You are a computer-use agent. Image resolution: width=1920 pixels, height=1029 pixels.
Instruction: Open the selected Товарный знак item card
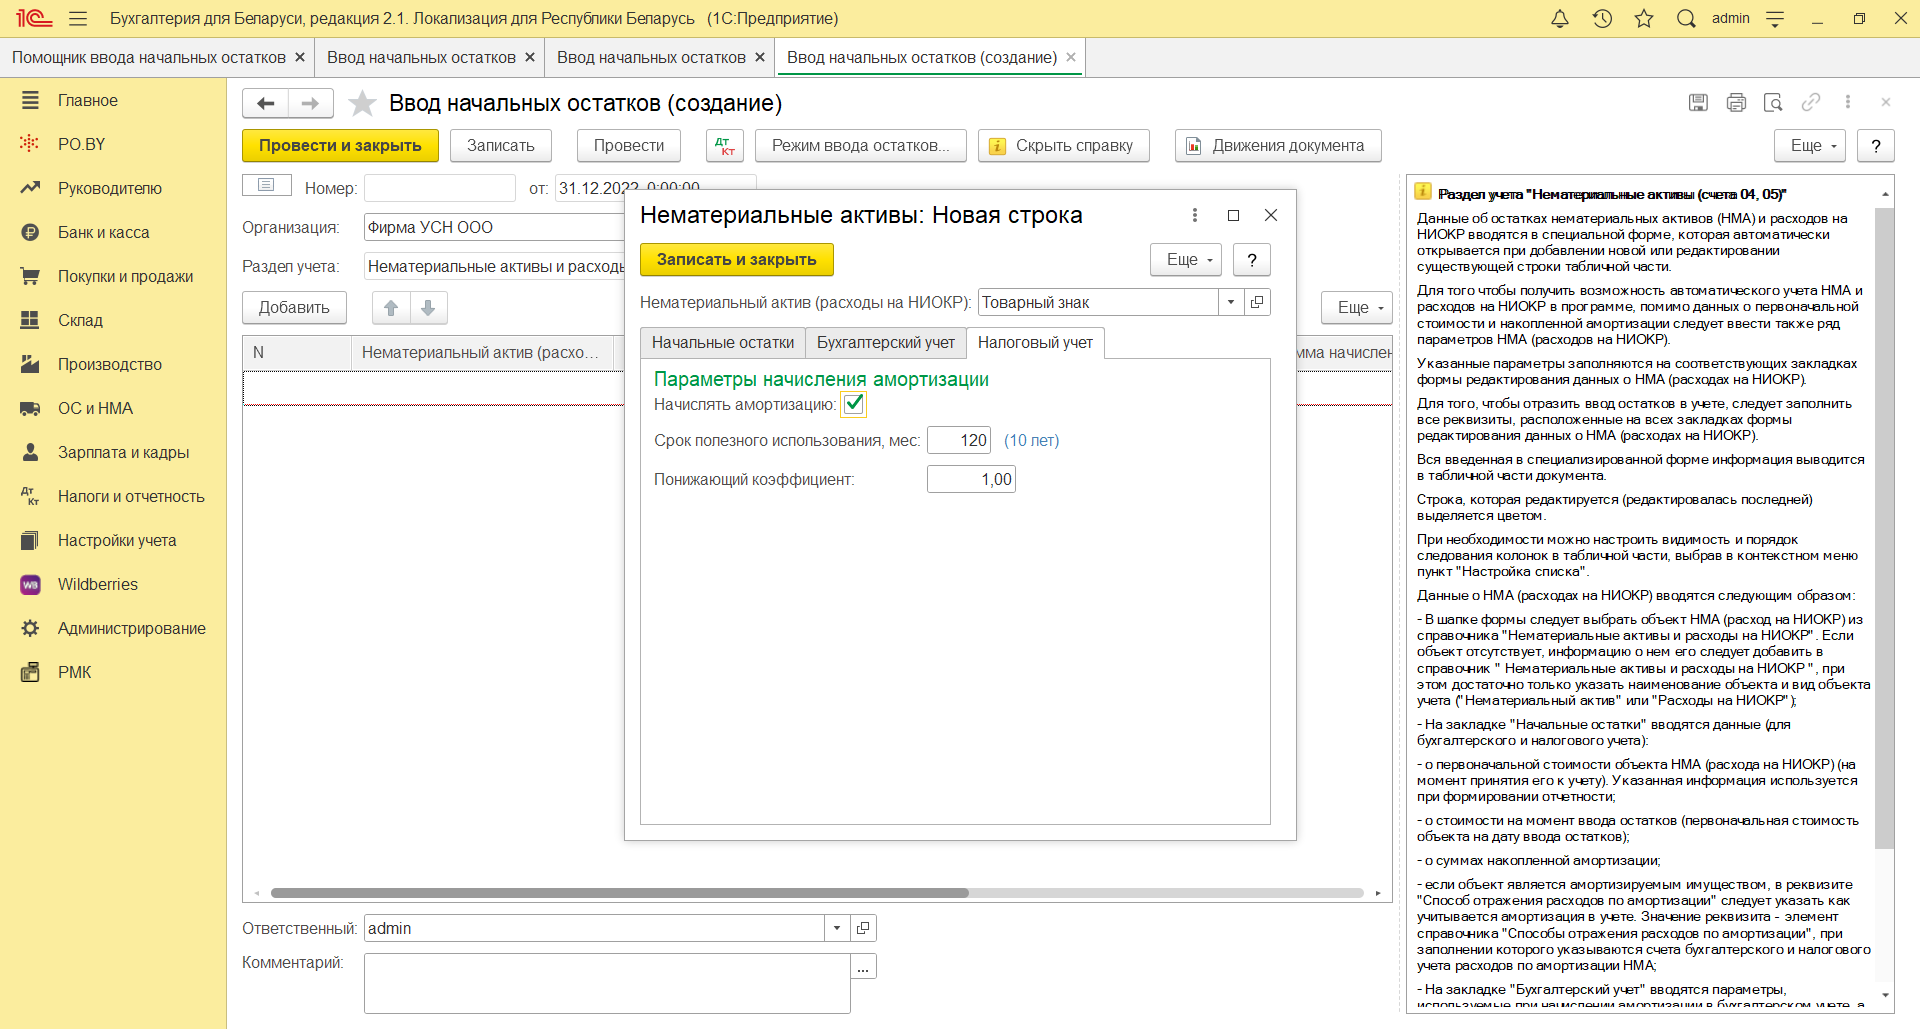1258,302
